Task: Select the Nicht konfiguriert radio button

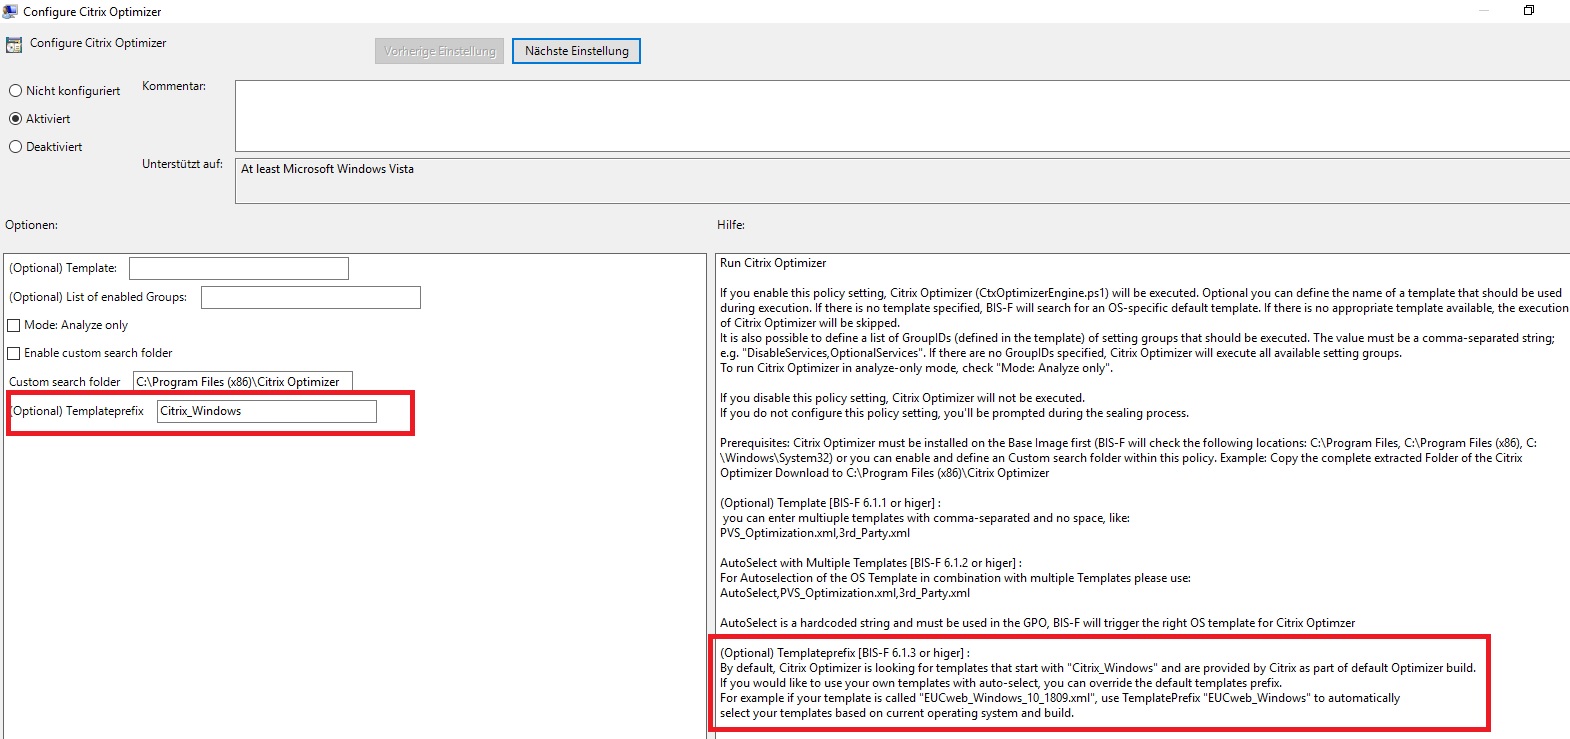Action: pyautogui.click(x=15, y=91)
